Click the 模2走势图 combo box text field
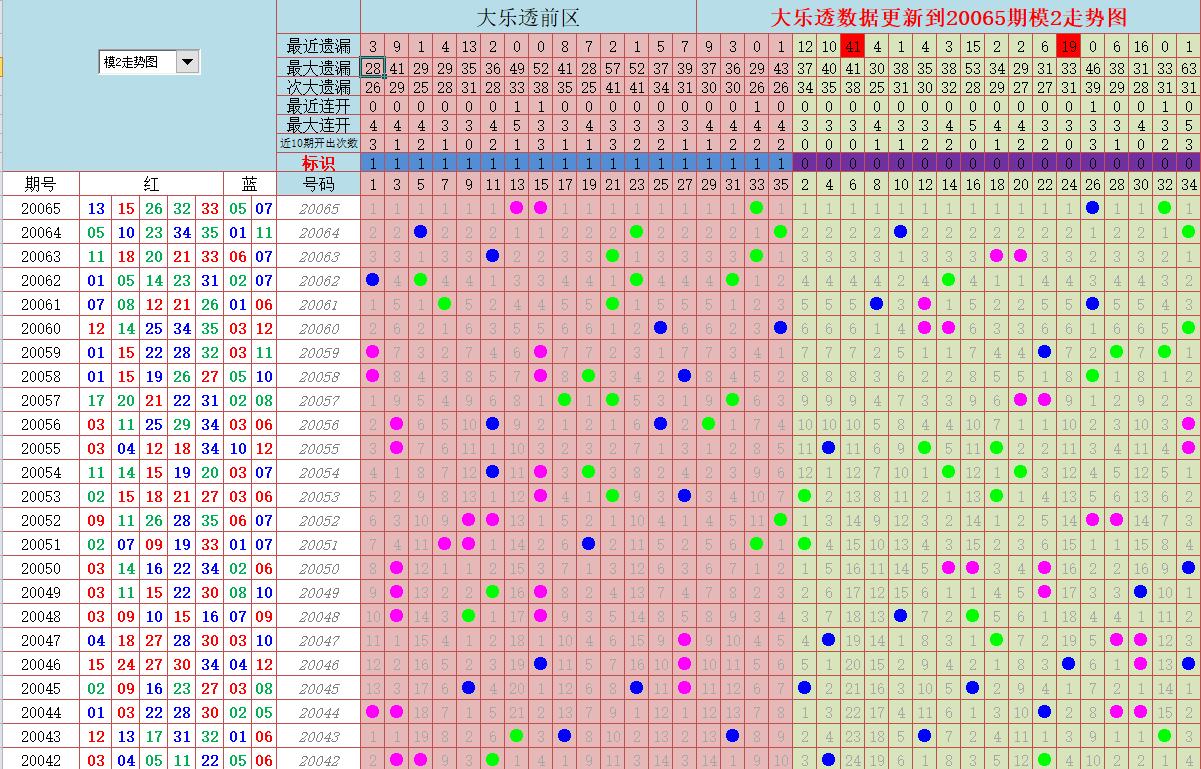Screen dimensions: 1201x769 point(137,62)
